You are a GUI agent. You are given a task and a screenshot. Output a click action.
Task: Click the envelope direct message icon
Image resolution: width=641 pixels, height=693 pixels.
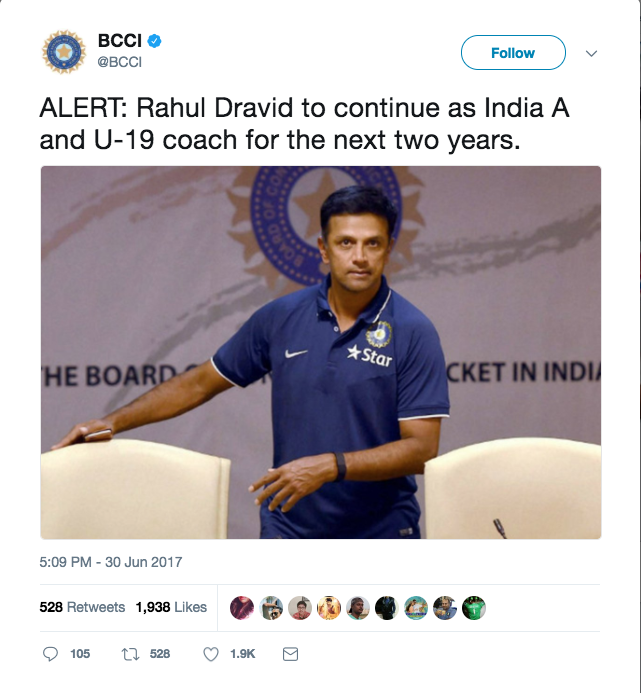click(x=290, y=654)
